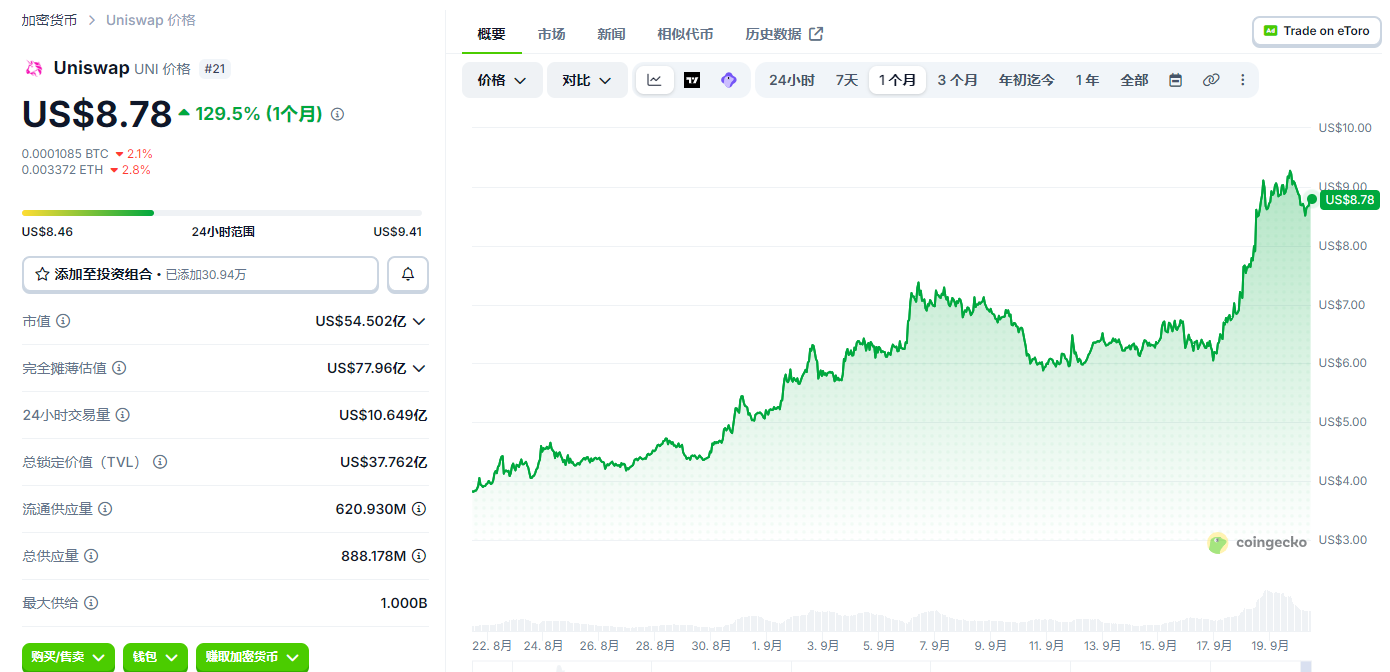1390x672 pixels.
Task: Switch to the 相似代币 tab
Action: click(x=685, y=34)
